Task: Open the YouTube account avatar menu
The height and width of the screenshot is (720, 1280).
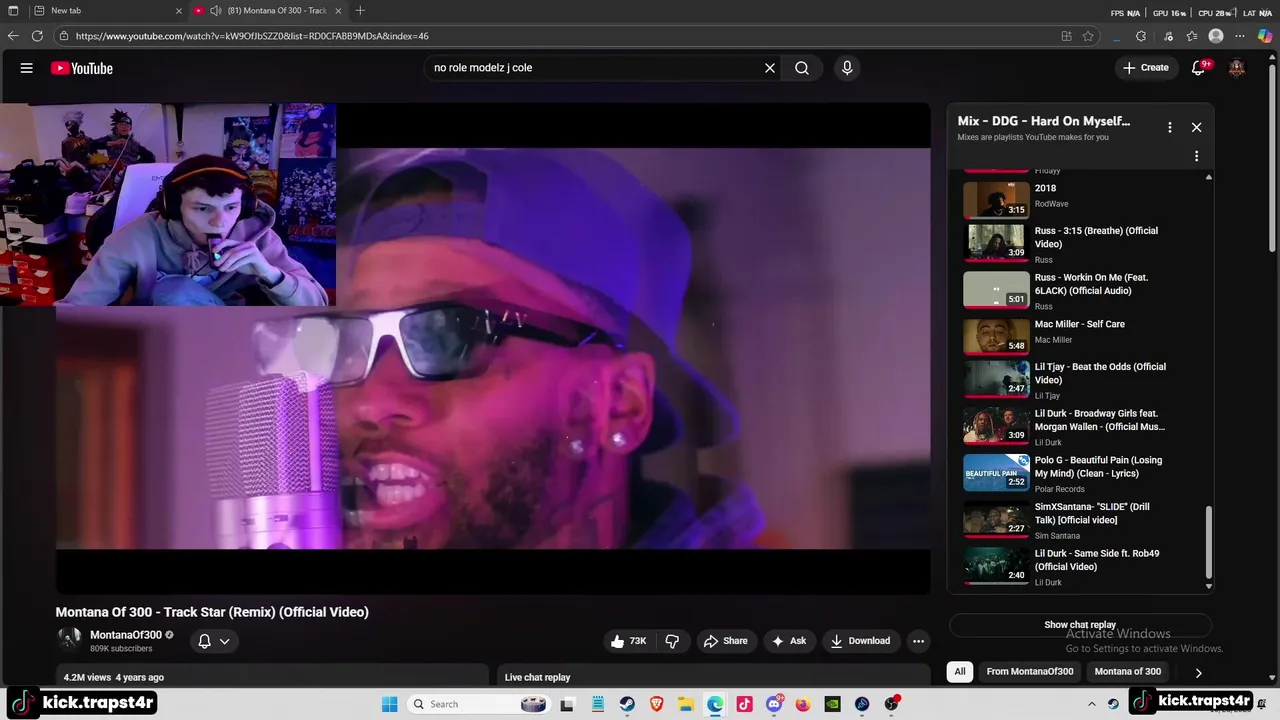Action: 1237,68
